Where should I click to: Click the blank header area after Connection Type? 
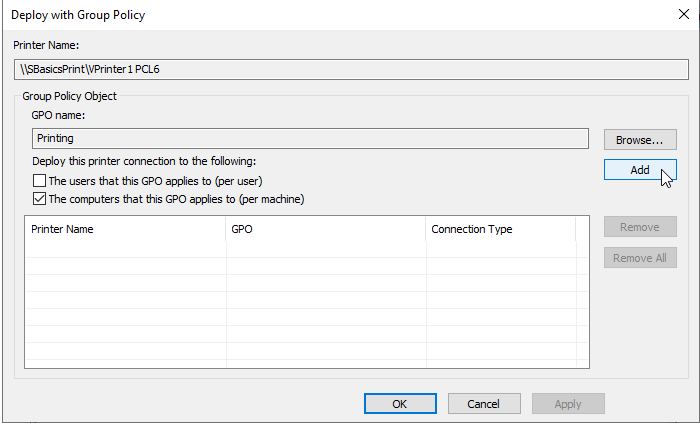click(582, 229)
